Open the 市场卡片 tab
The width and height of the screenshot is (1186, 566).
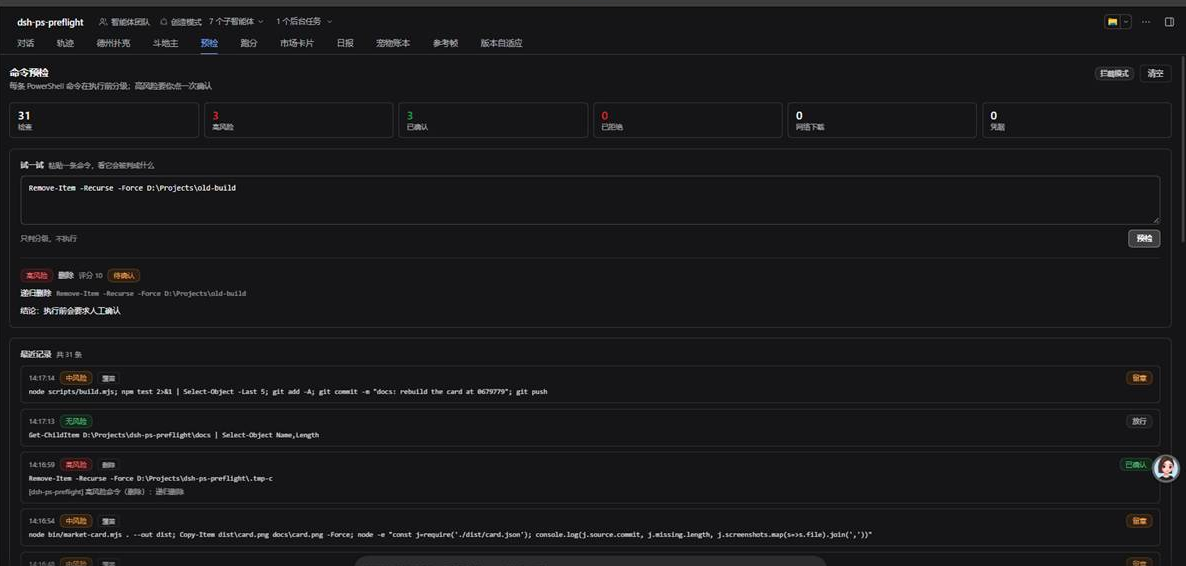(x=296, y=43)
